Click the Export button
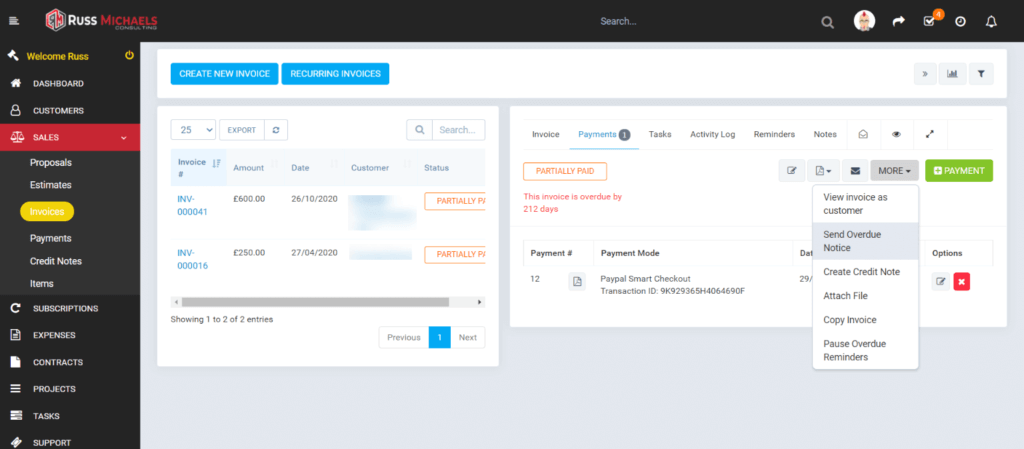This screenshot has width=1024, height=449. pos(242,130)
